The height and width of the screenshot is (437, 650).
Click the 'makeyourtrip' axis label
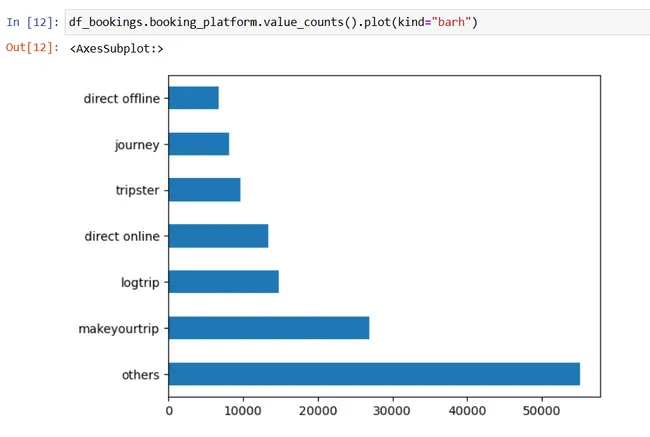[x=119, y=329]
